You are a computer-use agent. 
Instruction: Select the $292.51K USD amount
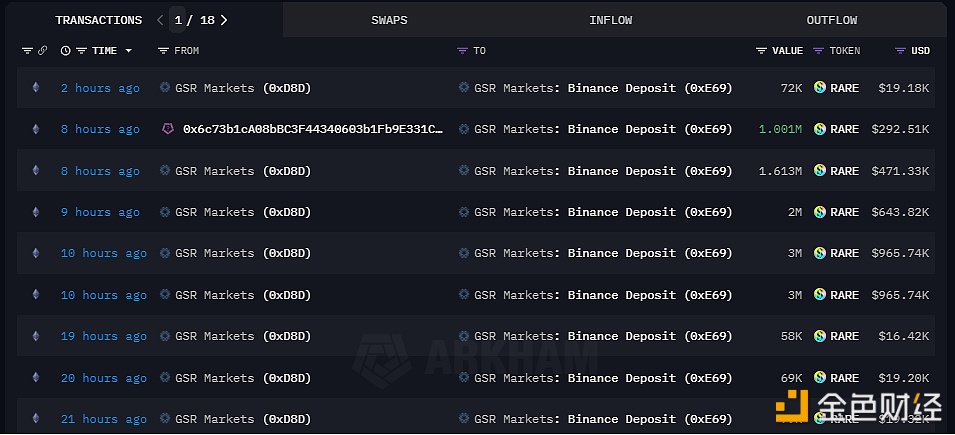tap(900, 129)
